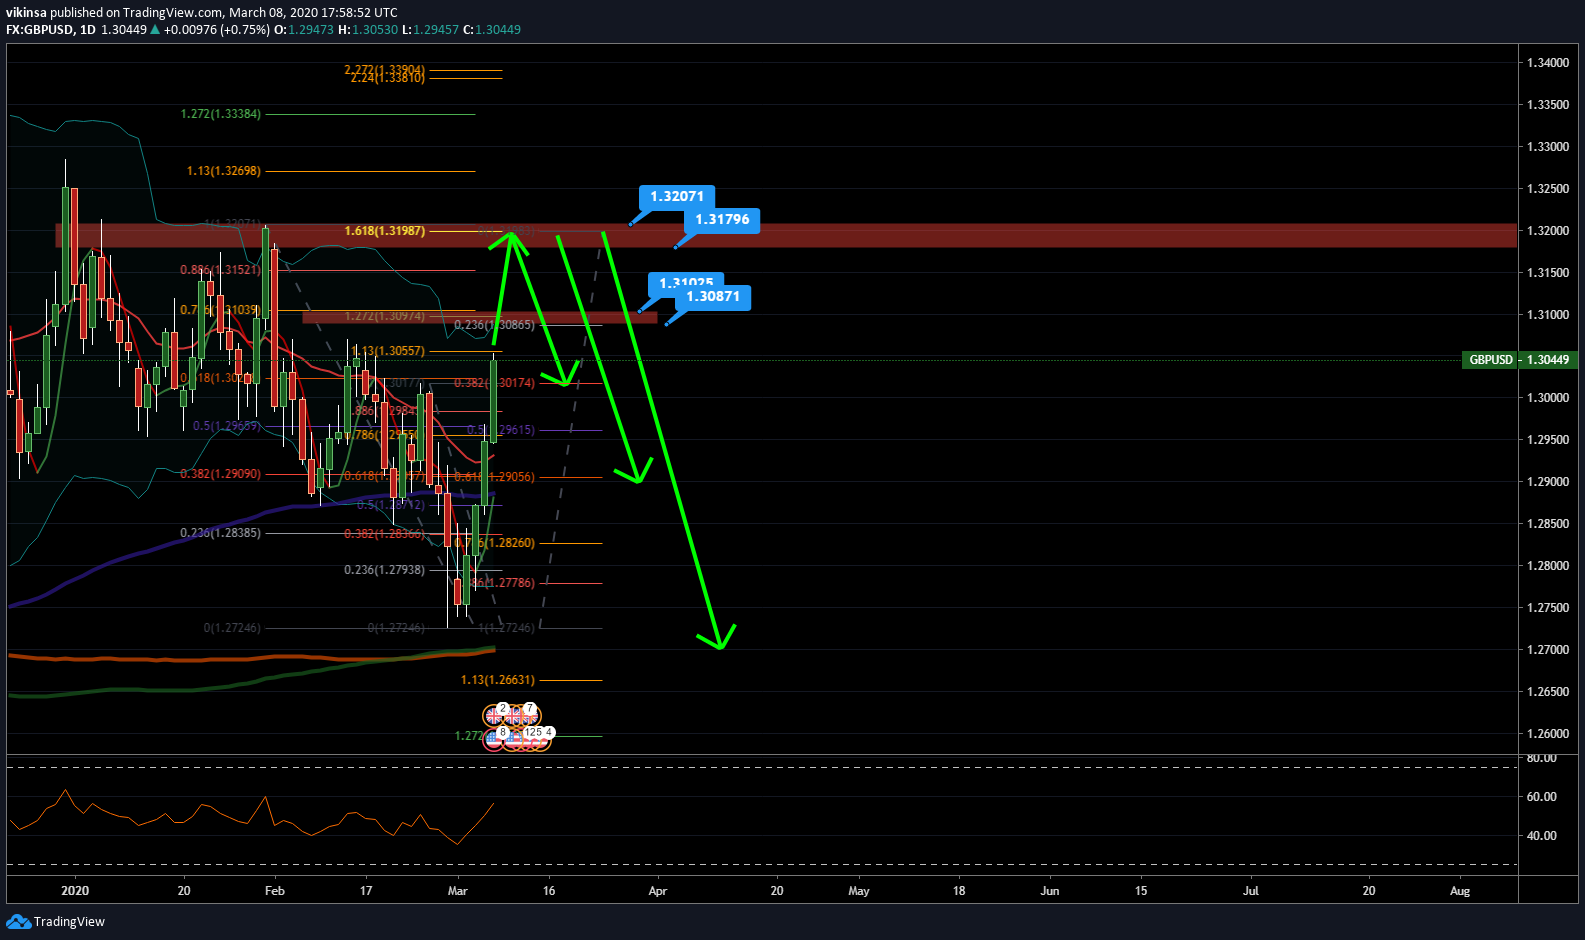
Task: Click the May label on time axis
Action: tap(859, 891)
